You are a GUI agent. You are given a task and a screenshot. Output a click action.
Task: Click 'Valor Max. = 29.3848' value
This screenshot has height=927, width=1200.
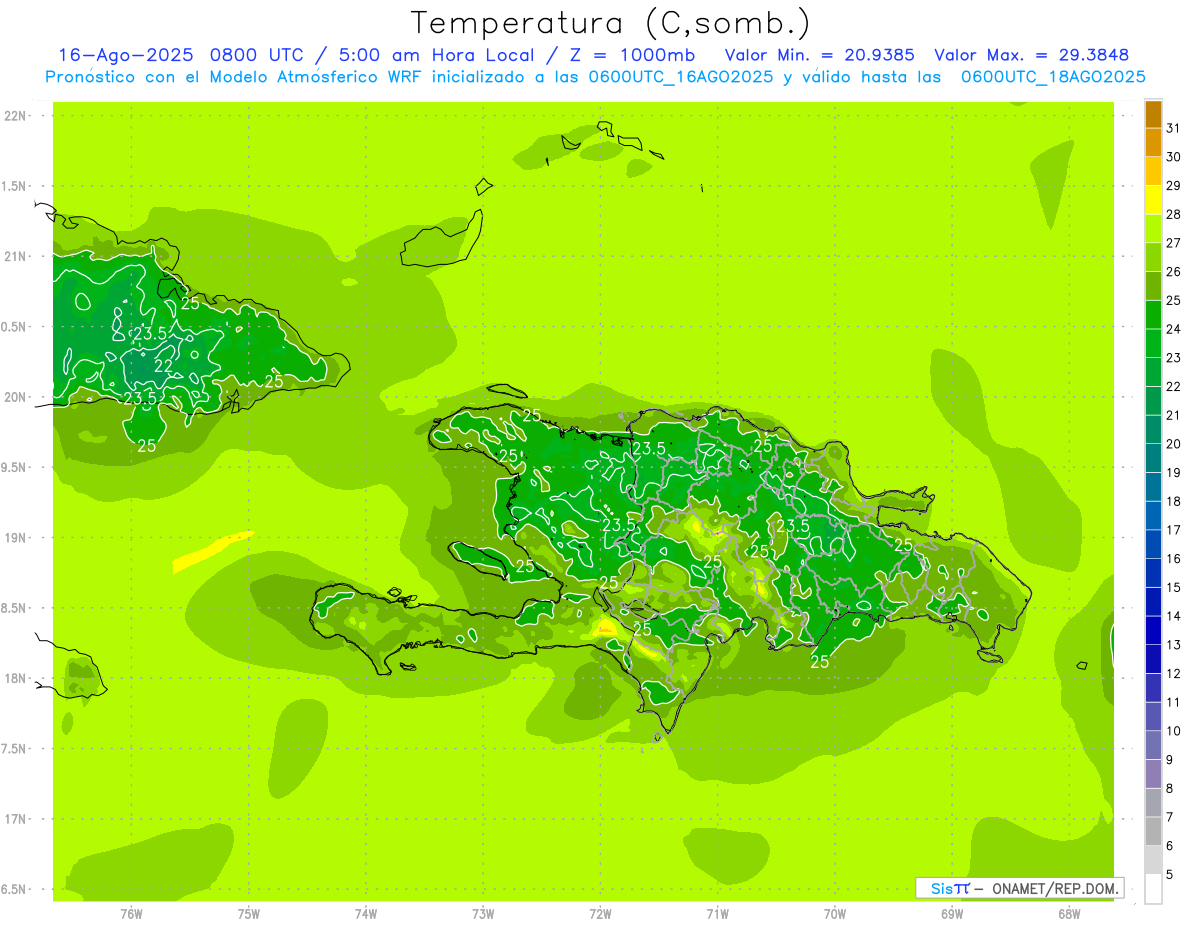click(x=1032, y=55)
